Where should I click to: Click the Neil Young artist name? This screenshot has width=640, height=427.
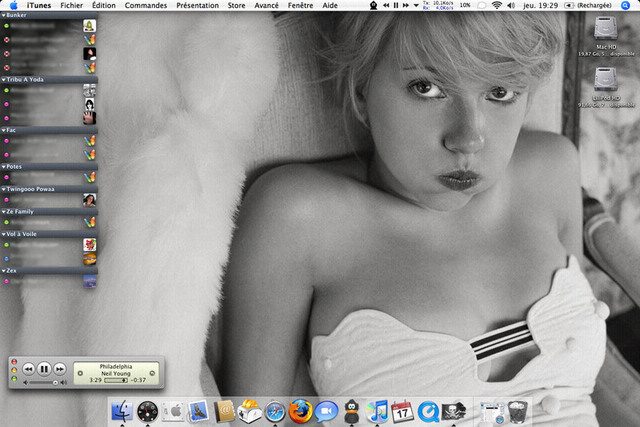[x=116, y=373]
